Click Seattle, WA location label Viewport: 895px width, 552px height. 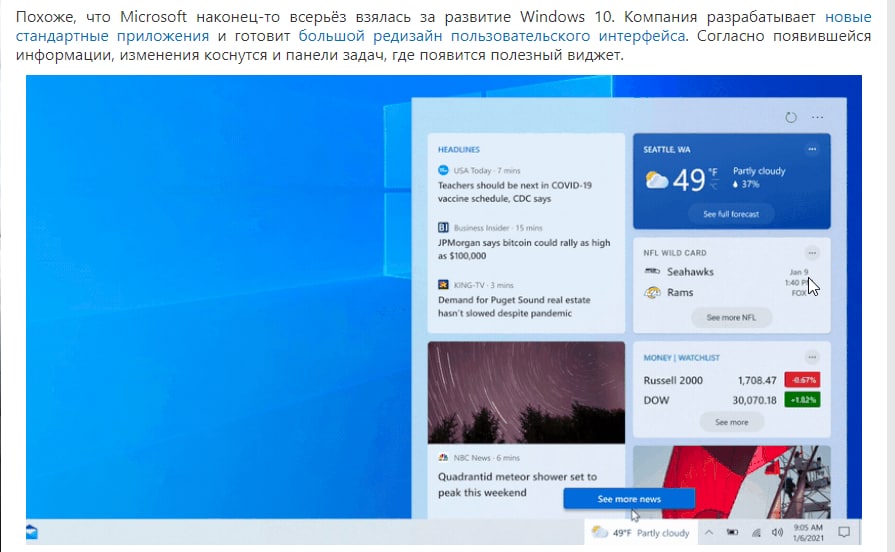coord(666,150)
